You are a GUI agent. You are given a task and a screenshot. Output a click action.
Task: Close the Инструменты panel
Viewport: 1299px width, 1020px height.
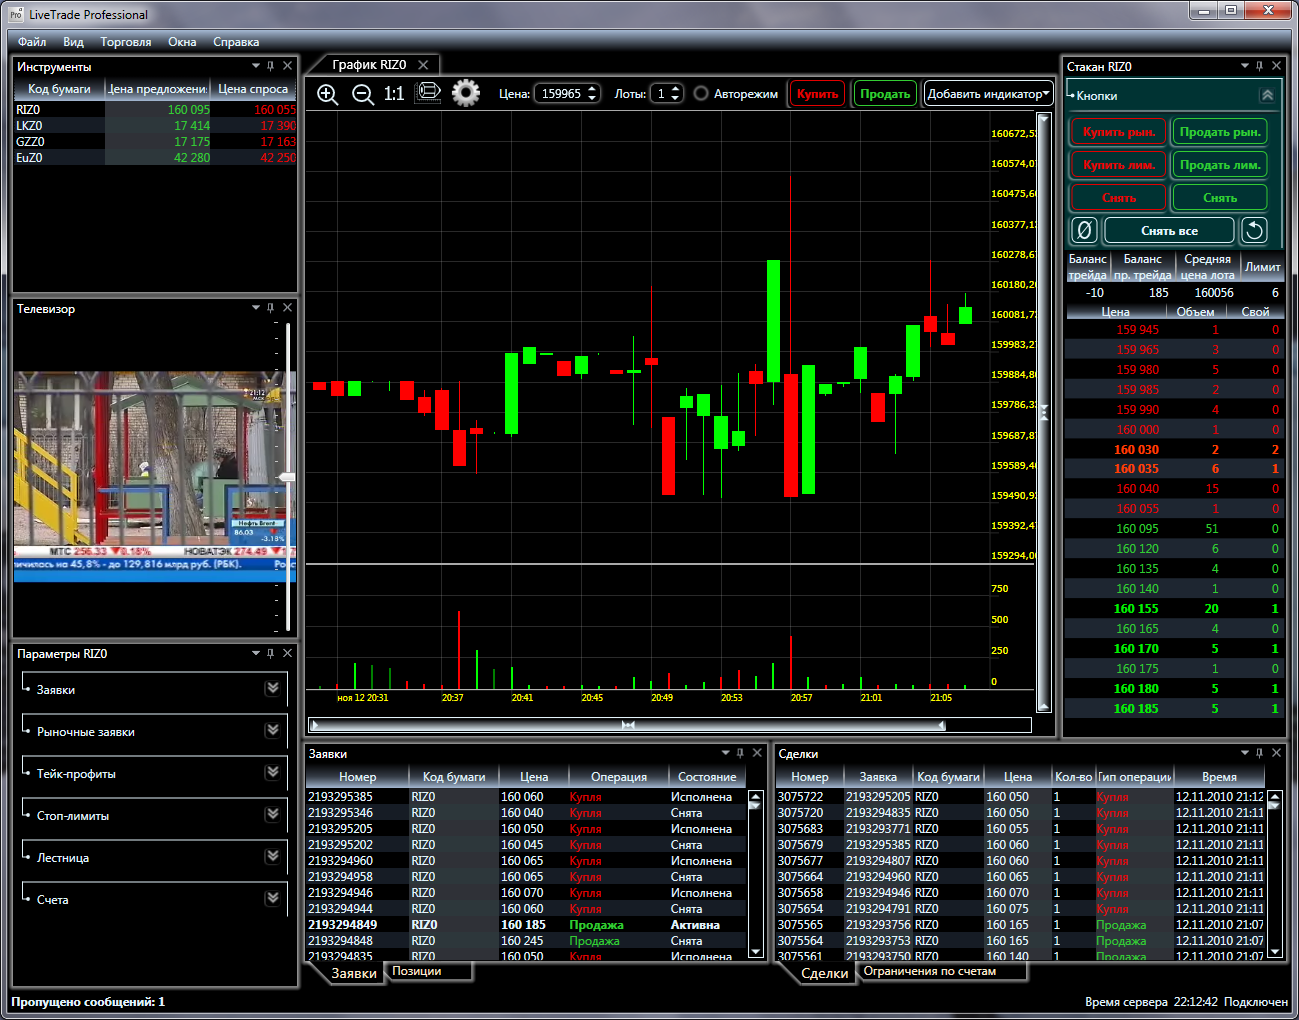[288, 66]
